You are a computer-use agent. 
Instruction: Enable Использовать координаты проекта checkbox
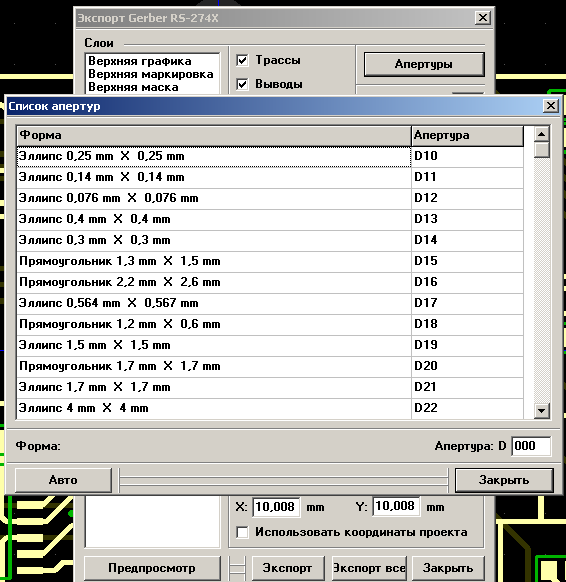pyautogui.click(x=242, y=532)
